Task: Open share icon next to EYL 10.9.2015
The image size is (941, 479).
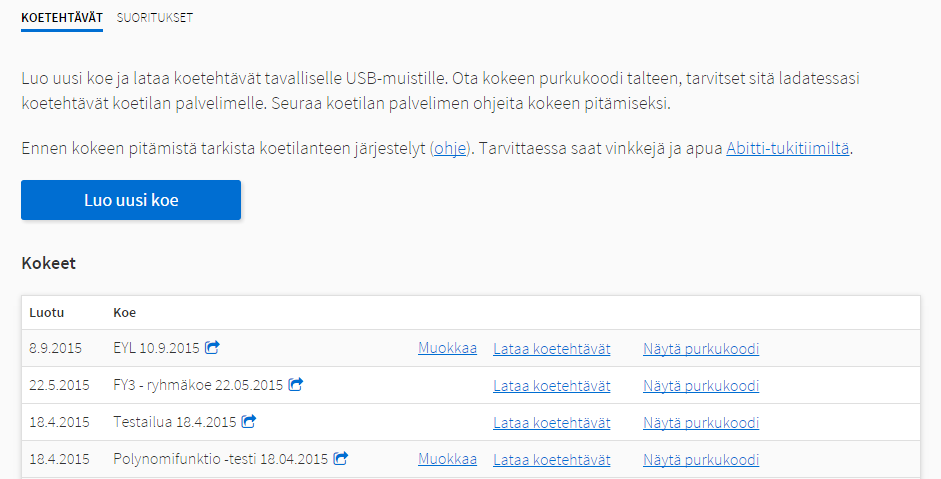Action: [x=212, y=348]
